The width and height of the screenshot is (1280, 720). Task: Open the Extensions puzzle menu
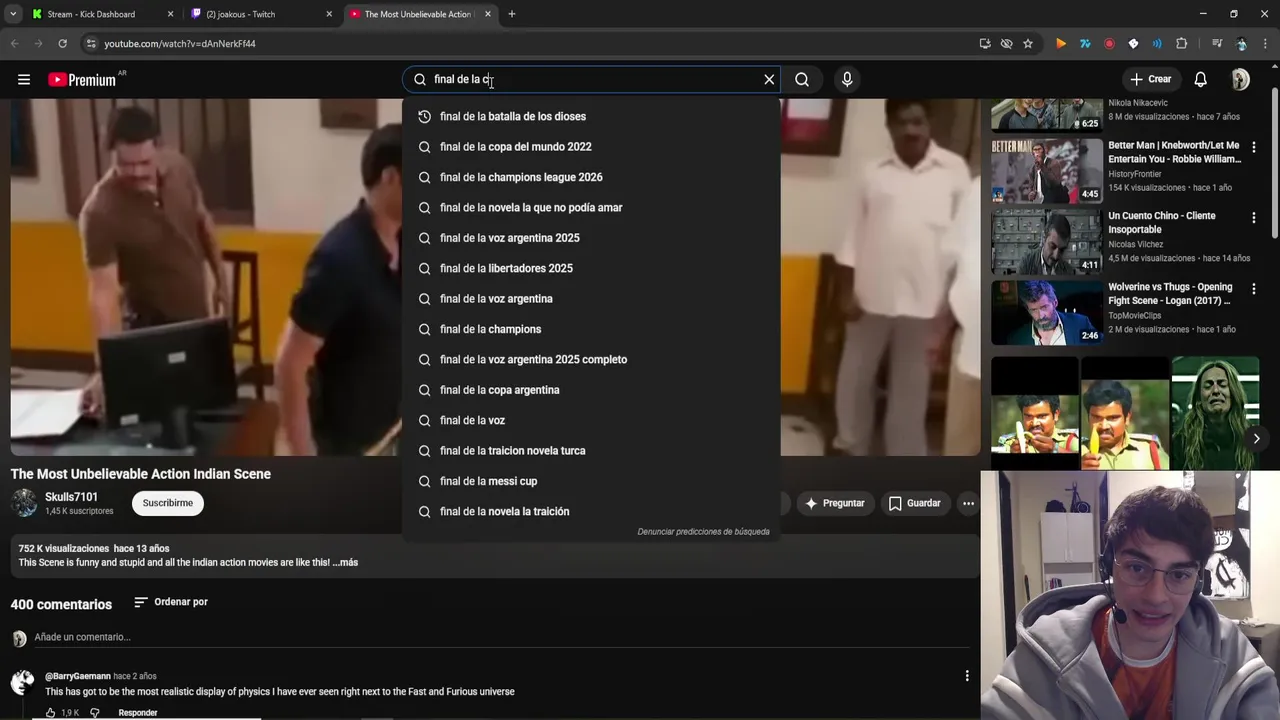point(1182,44)
